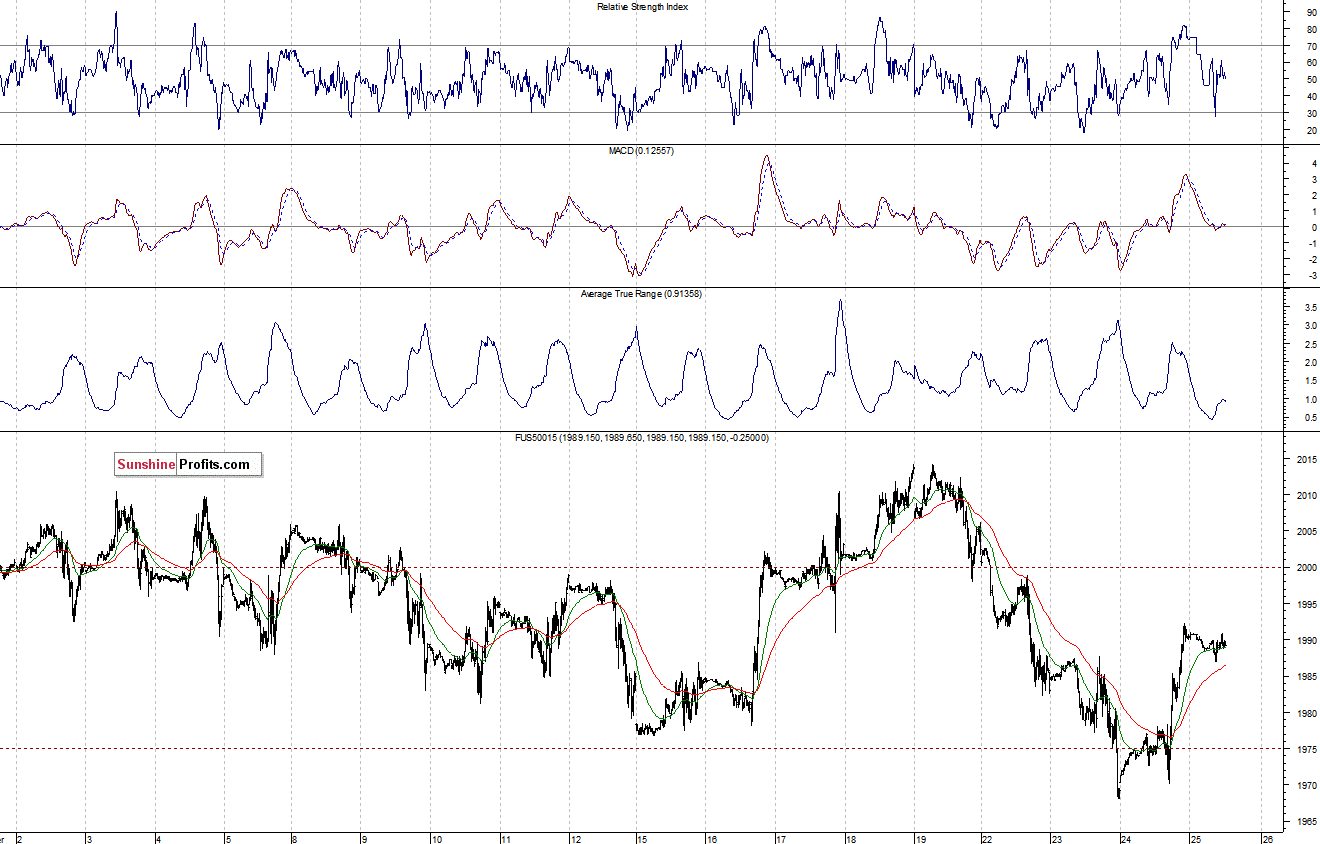1320x844 pixels.
Task: Click date label 26 on the time axis
Action: click(1266, 838)
